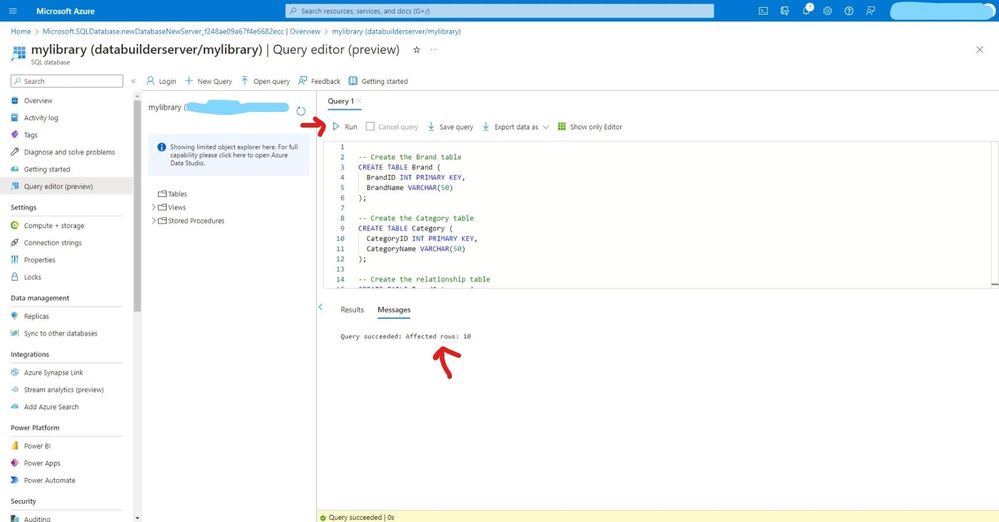Click the mylibrary (databuilderserver/mylibrary) breadcrumb
999x522 pixels.
[x=396, y=31]
